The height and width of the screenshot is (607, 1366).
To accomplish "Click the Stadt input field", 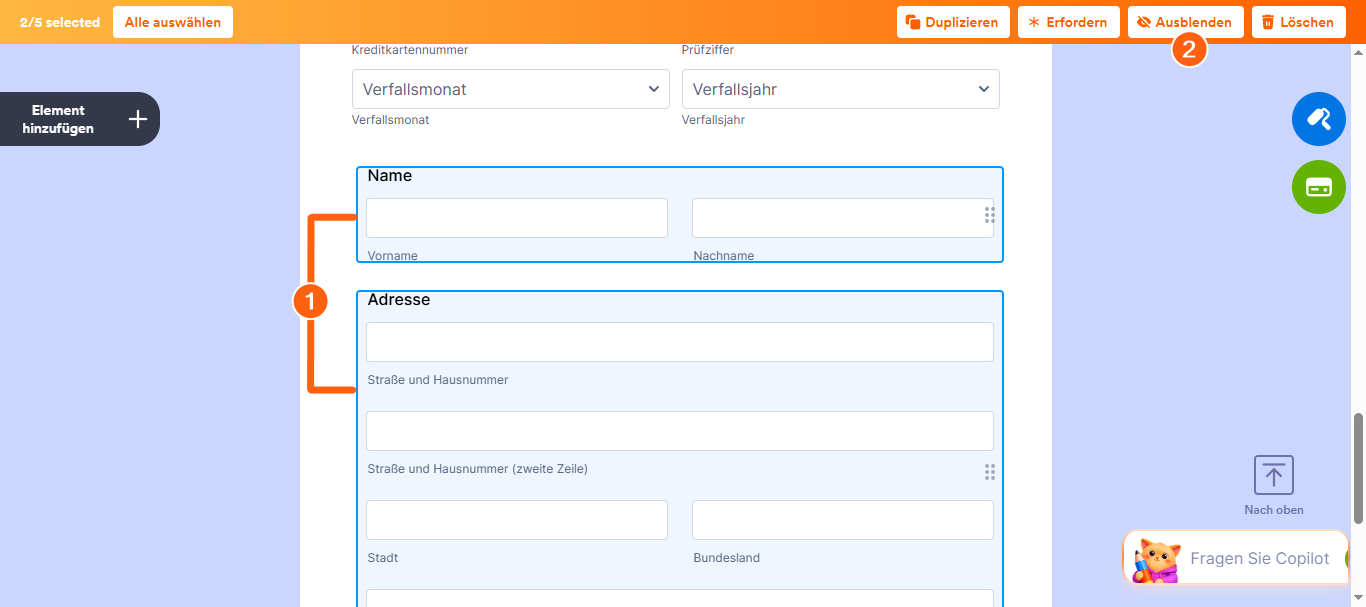I will click(517, 520).
